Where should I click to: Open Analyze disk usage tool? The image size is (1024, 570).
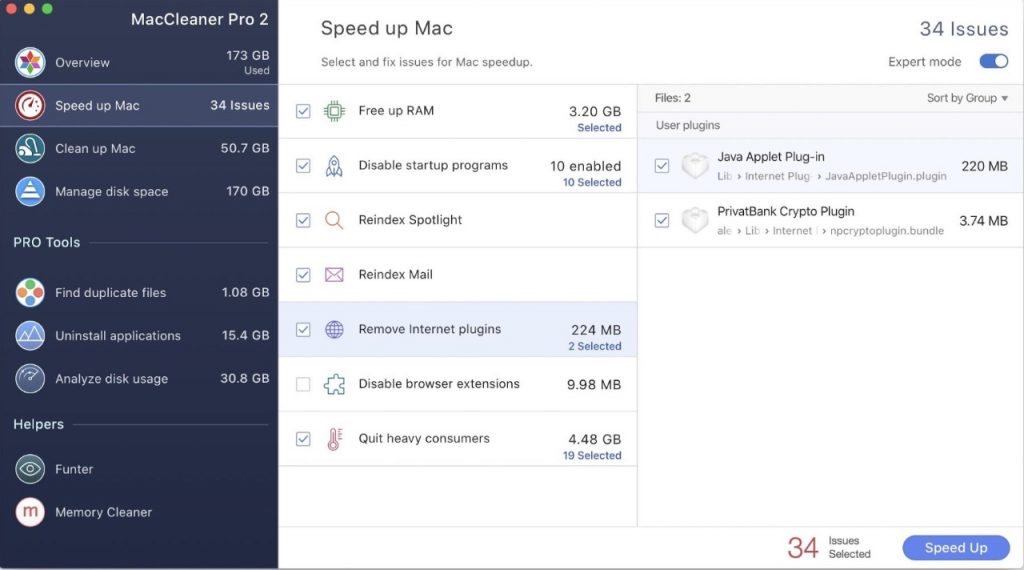139,379
